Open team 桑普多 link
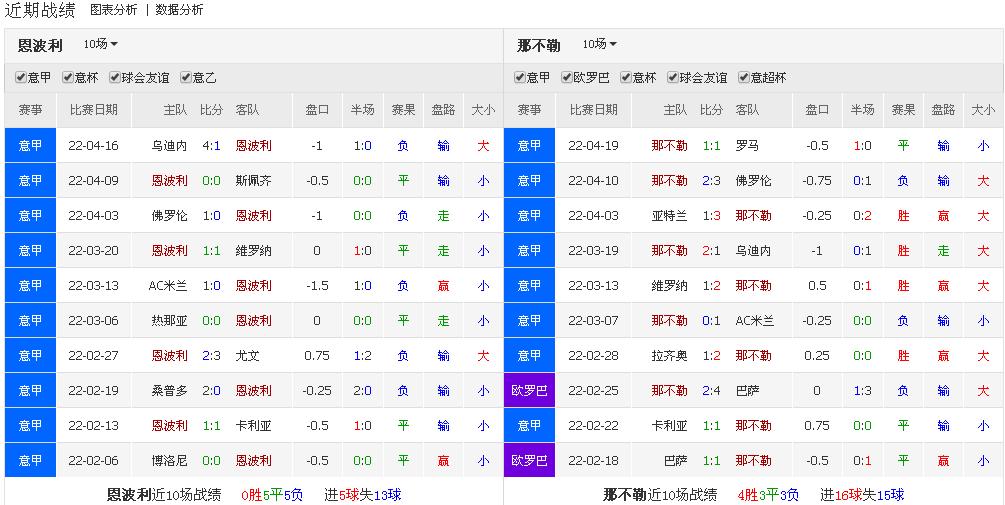Screen dimensions: 1005x505 tap(170, 390)
